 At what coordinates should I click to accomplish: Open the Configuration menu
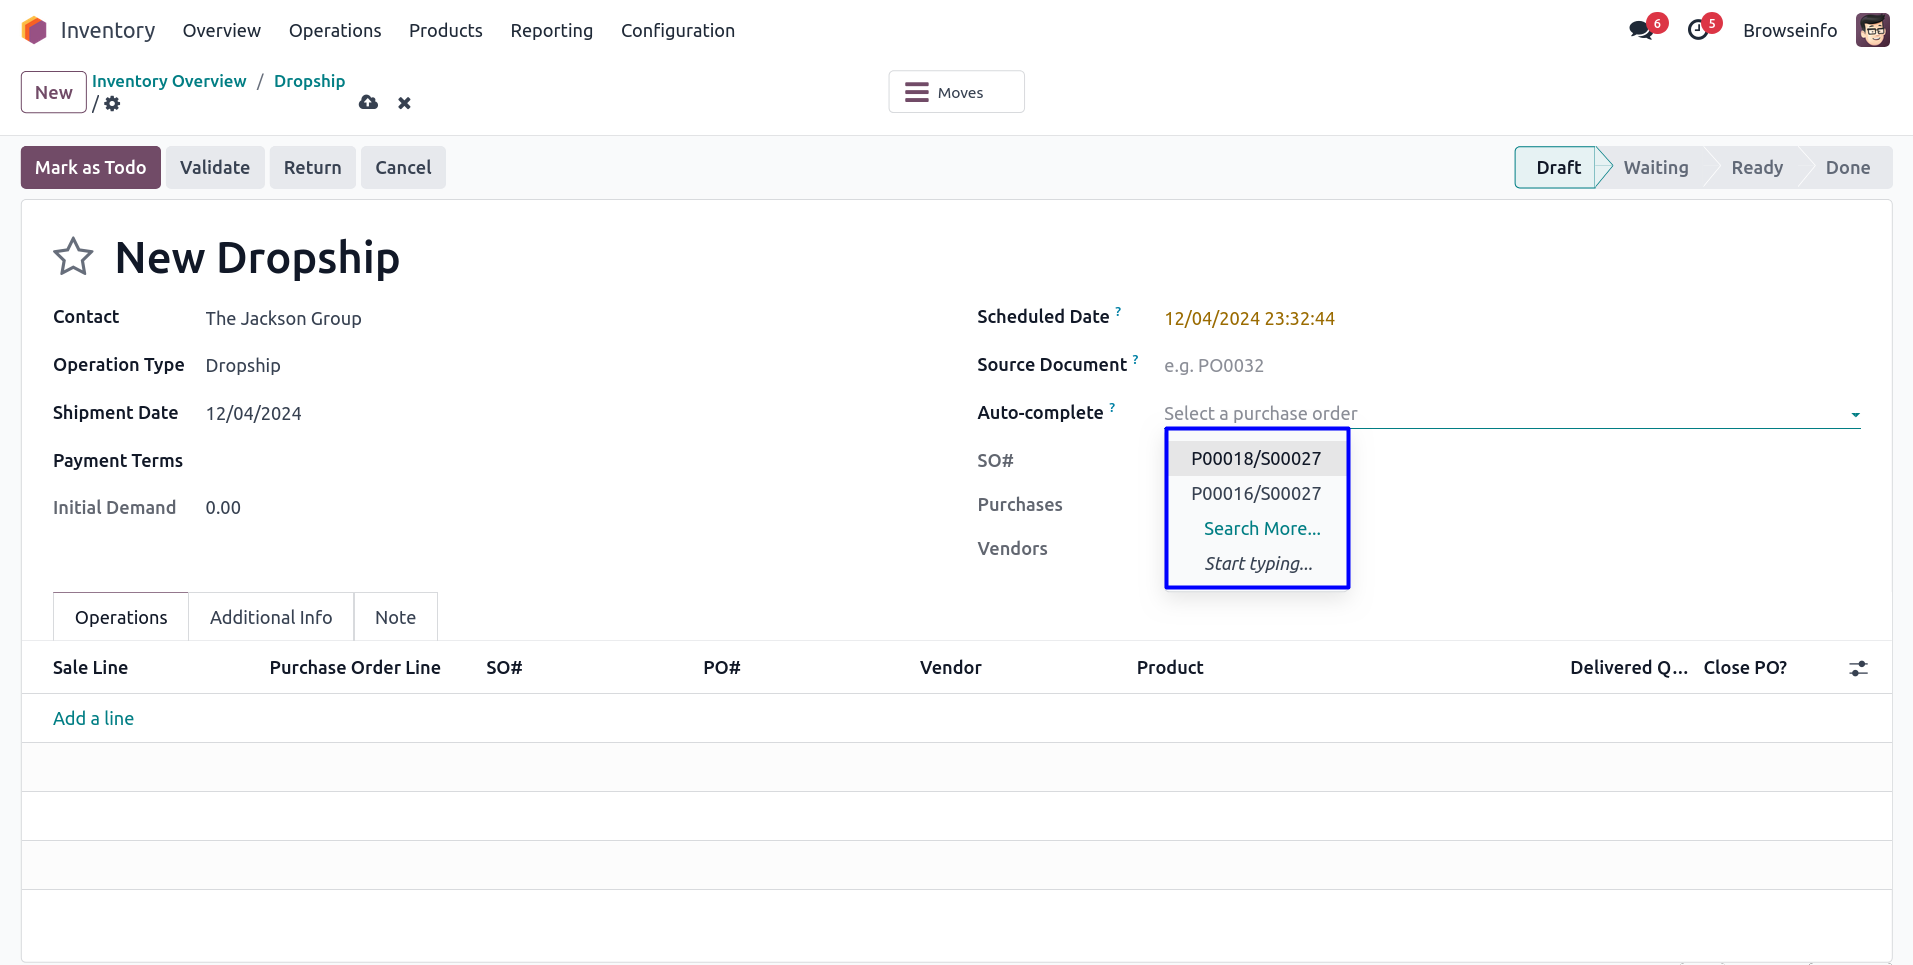677,31
